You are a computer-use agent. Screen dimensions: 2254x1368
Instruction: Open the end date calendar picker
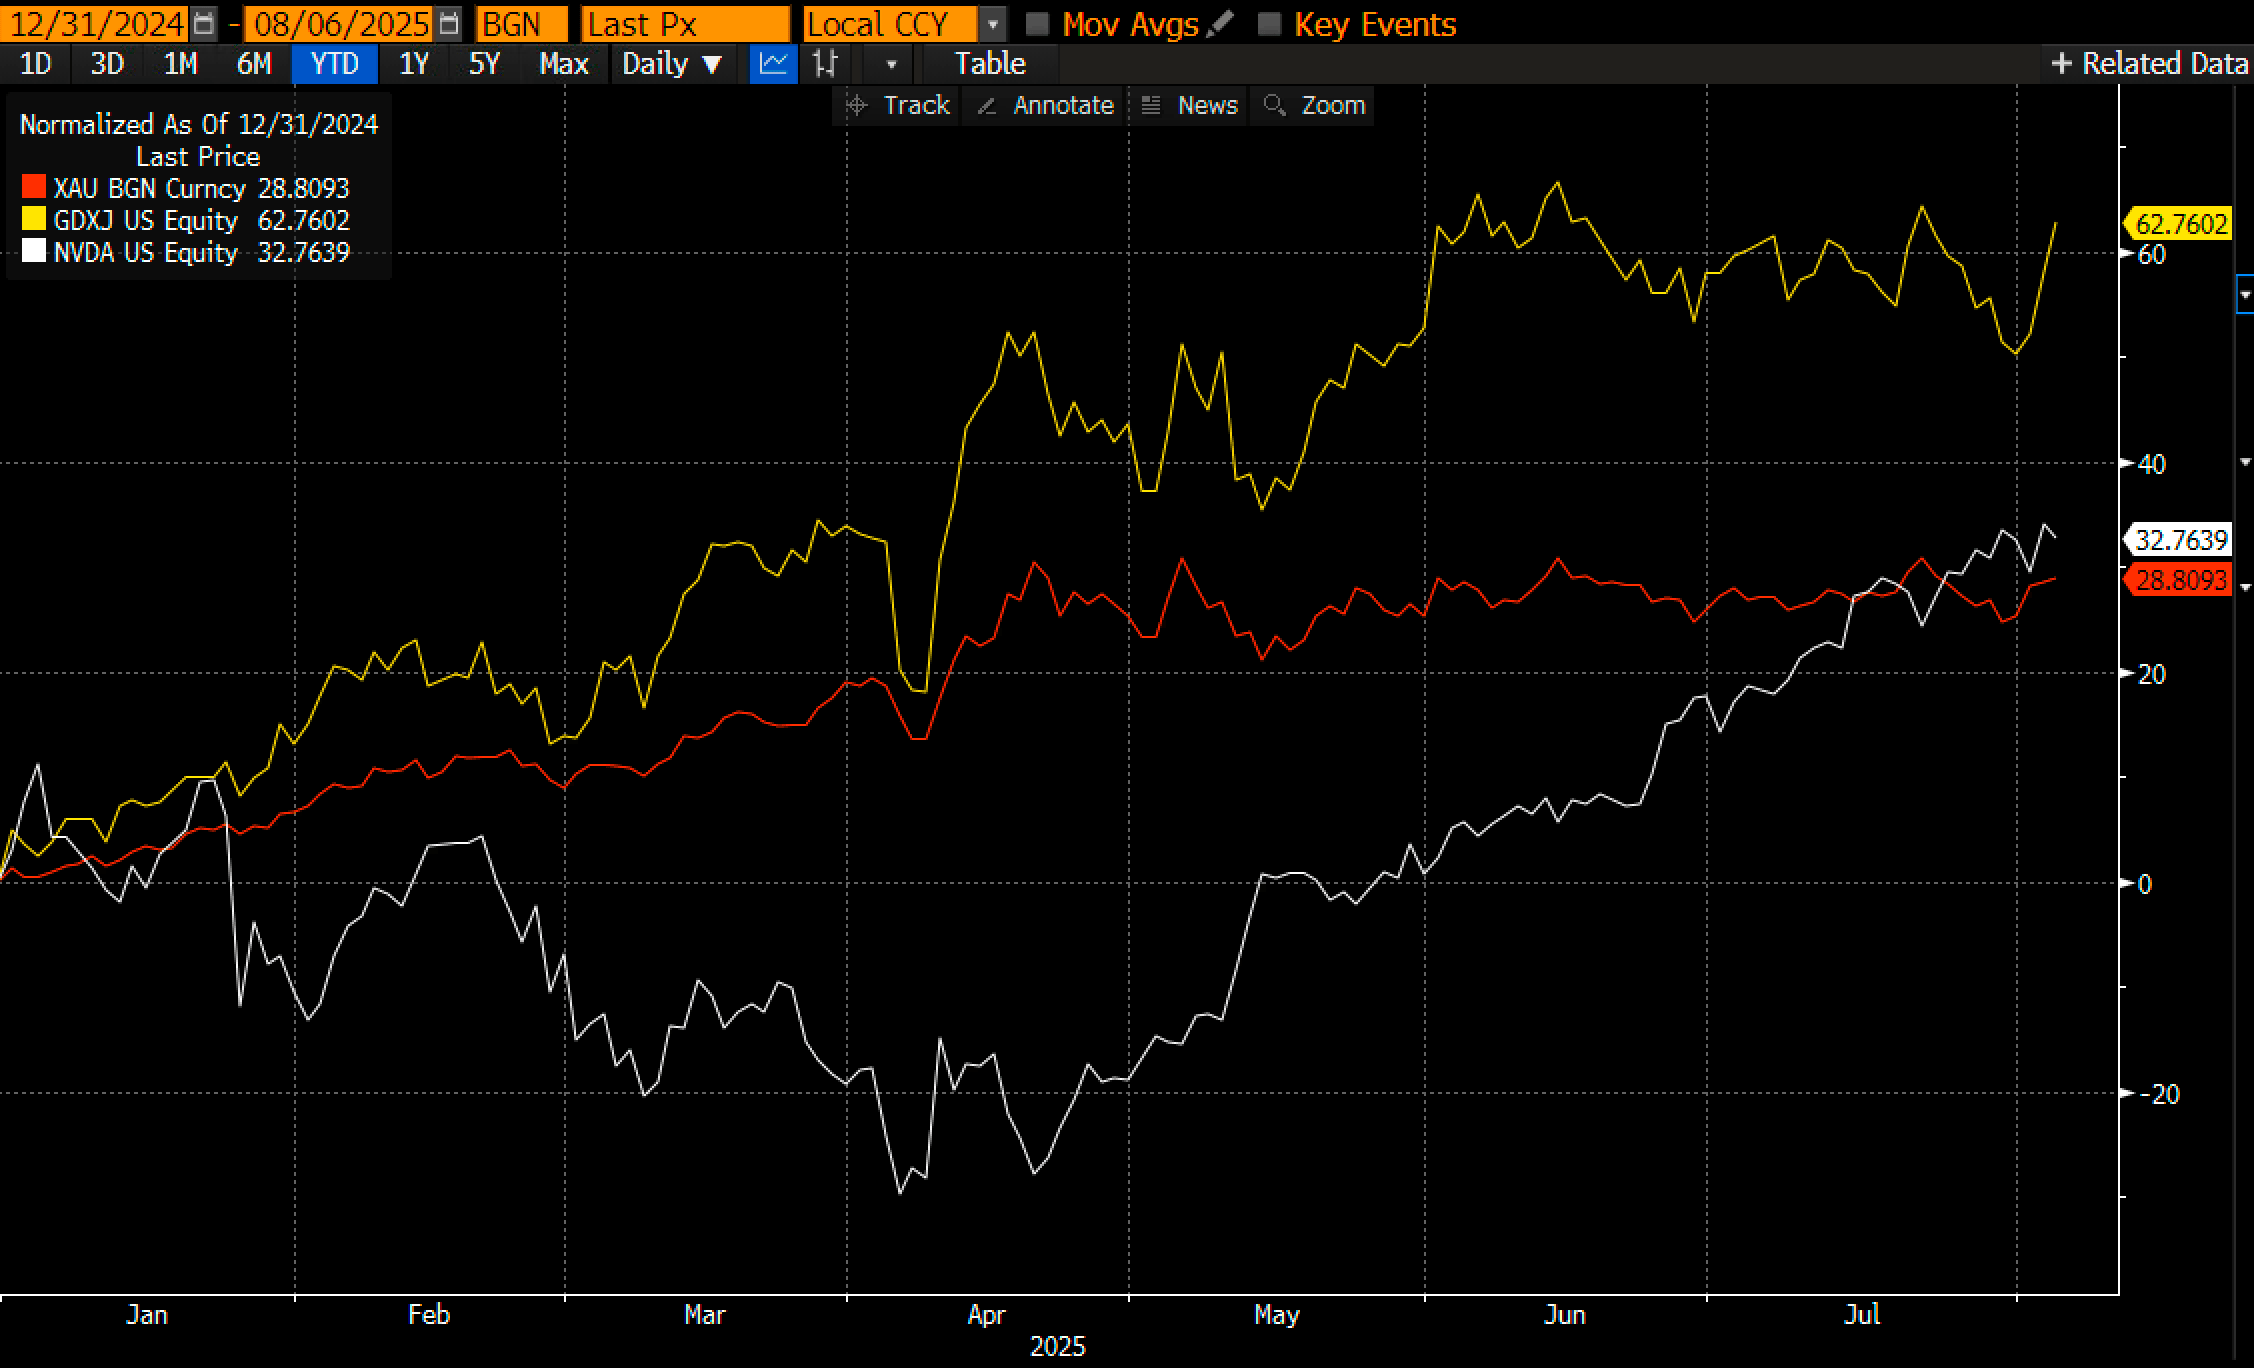tap(450, 23)
